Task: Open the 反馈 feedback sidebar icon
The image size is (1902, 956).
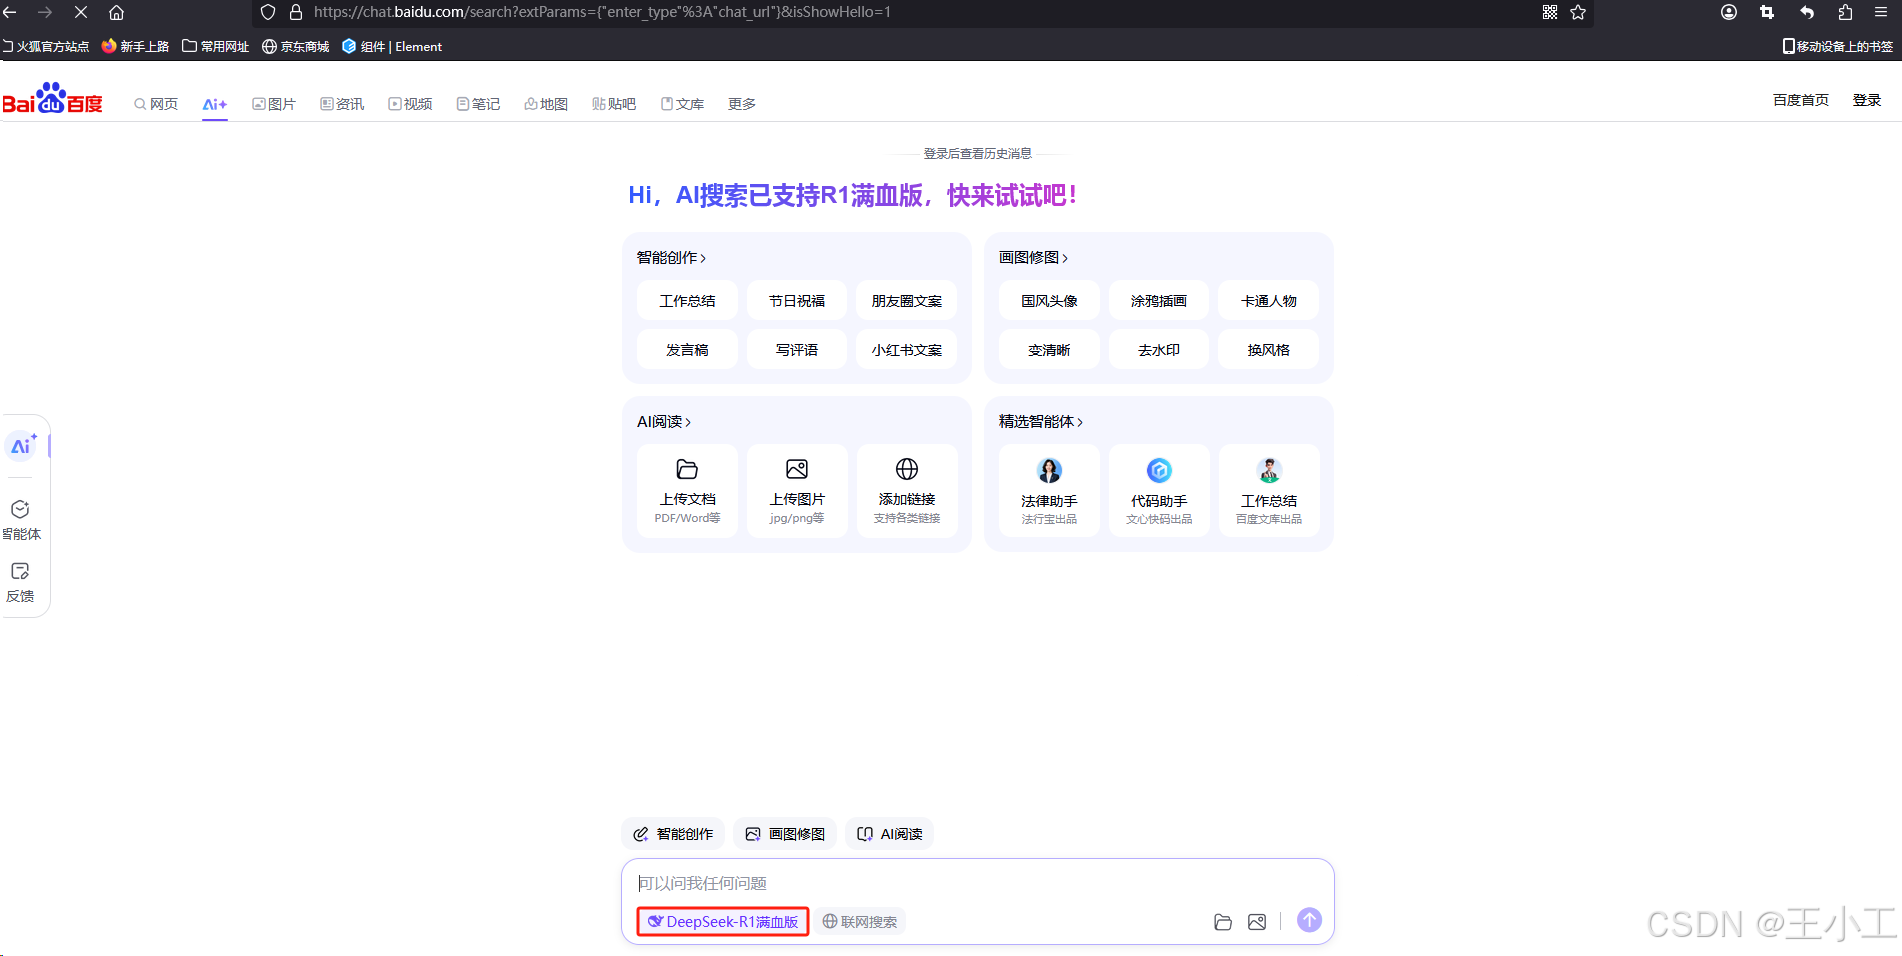Action: point(20,582)
